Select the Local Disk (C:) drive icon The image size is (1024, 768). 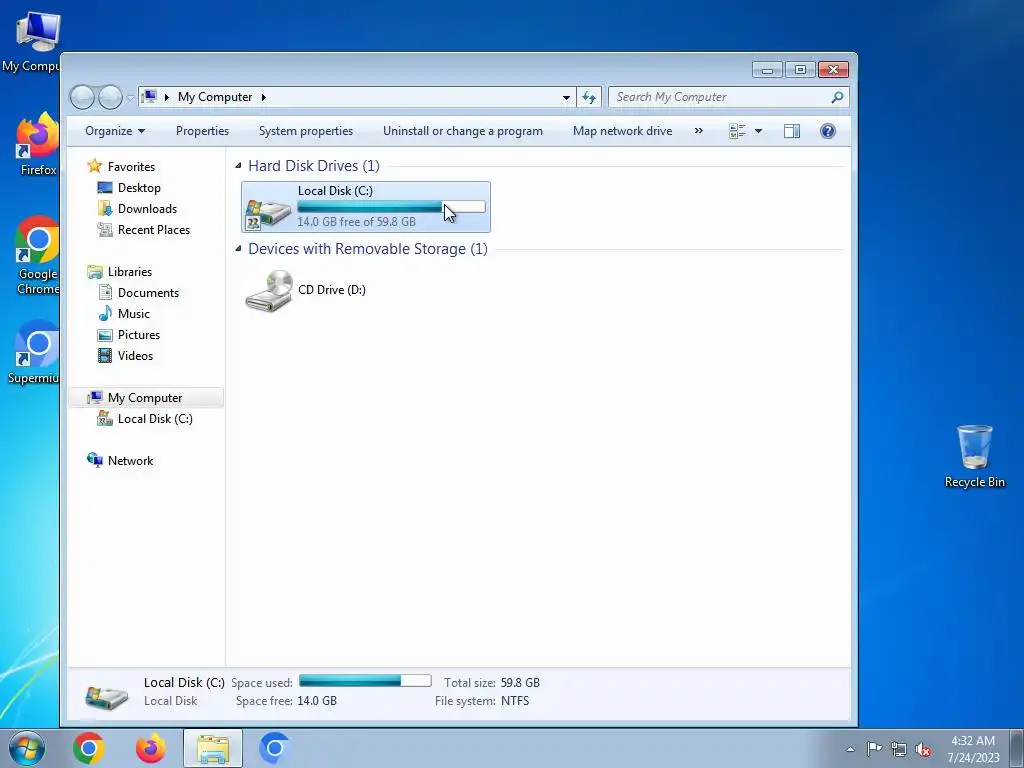(x=268, y=214)
